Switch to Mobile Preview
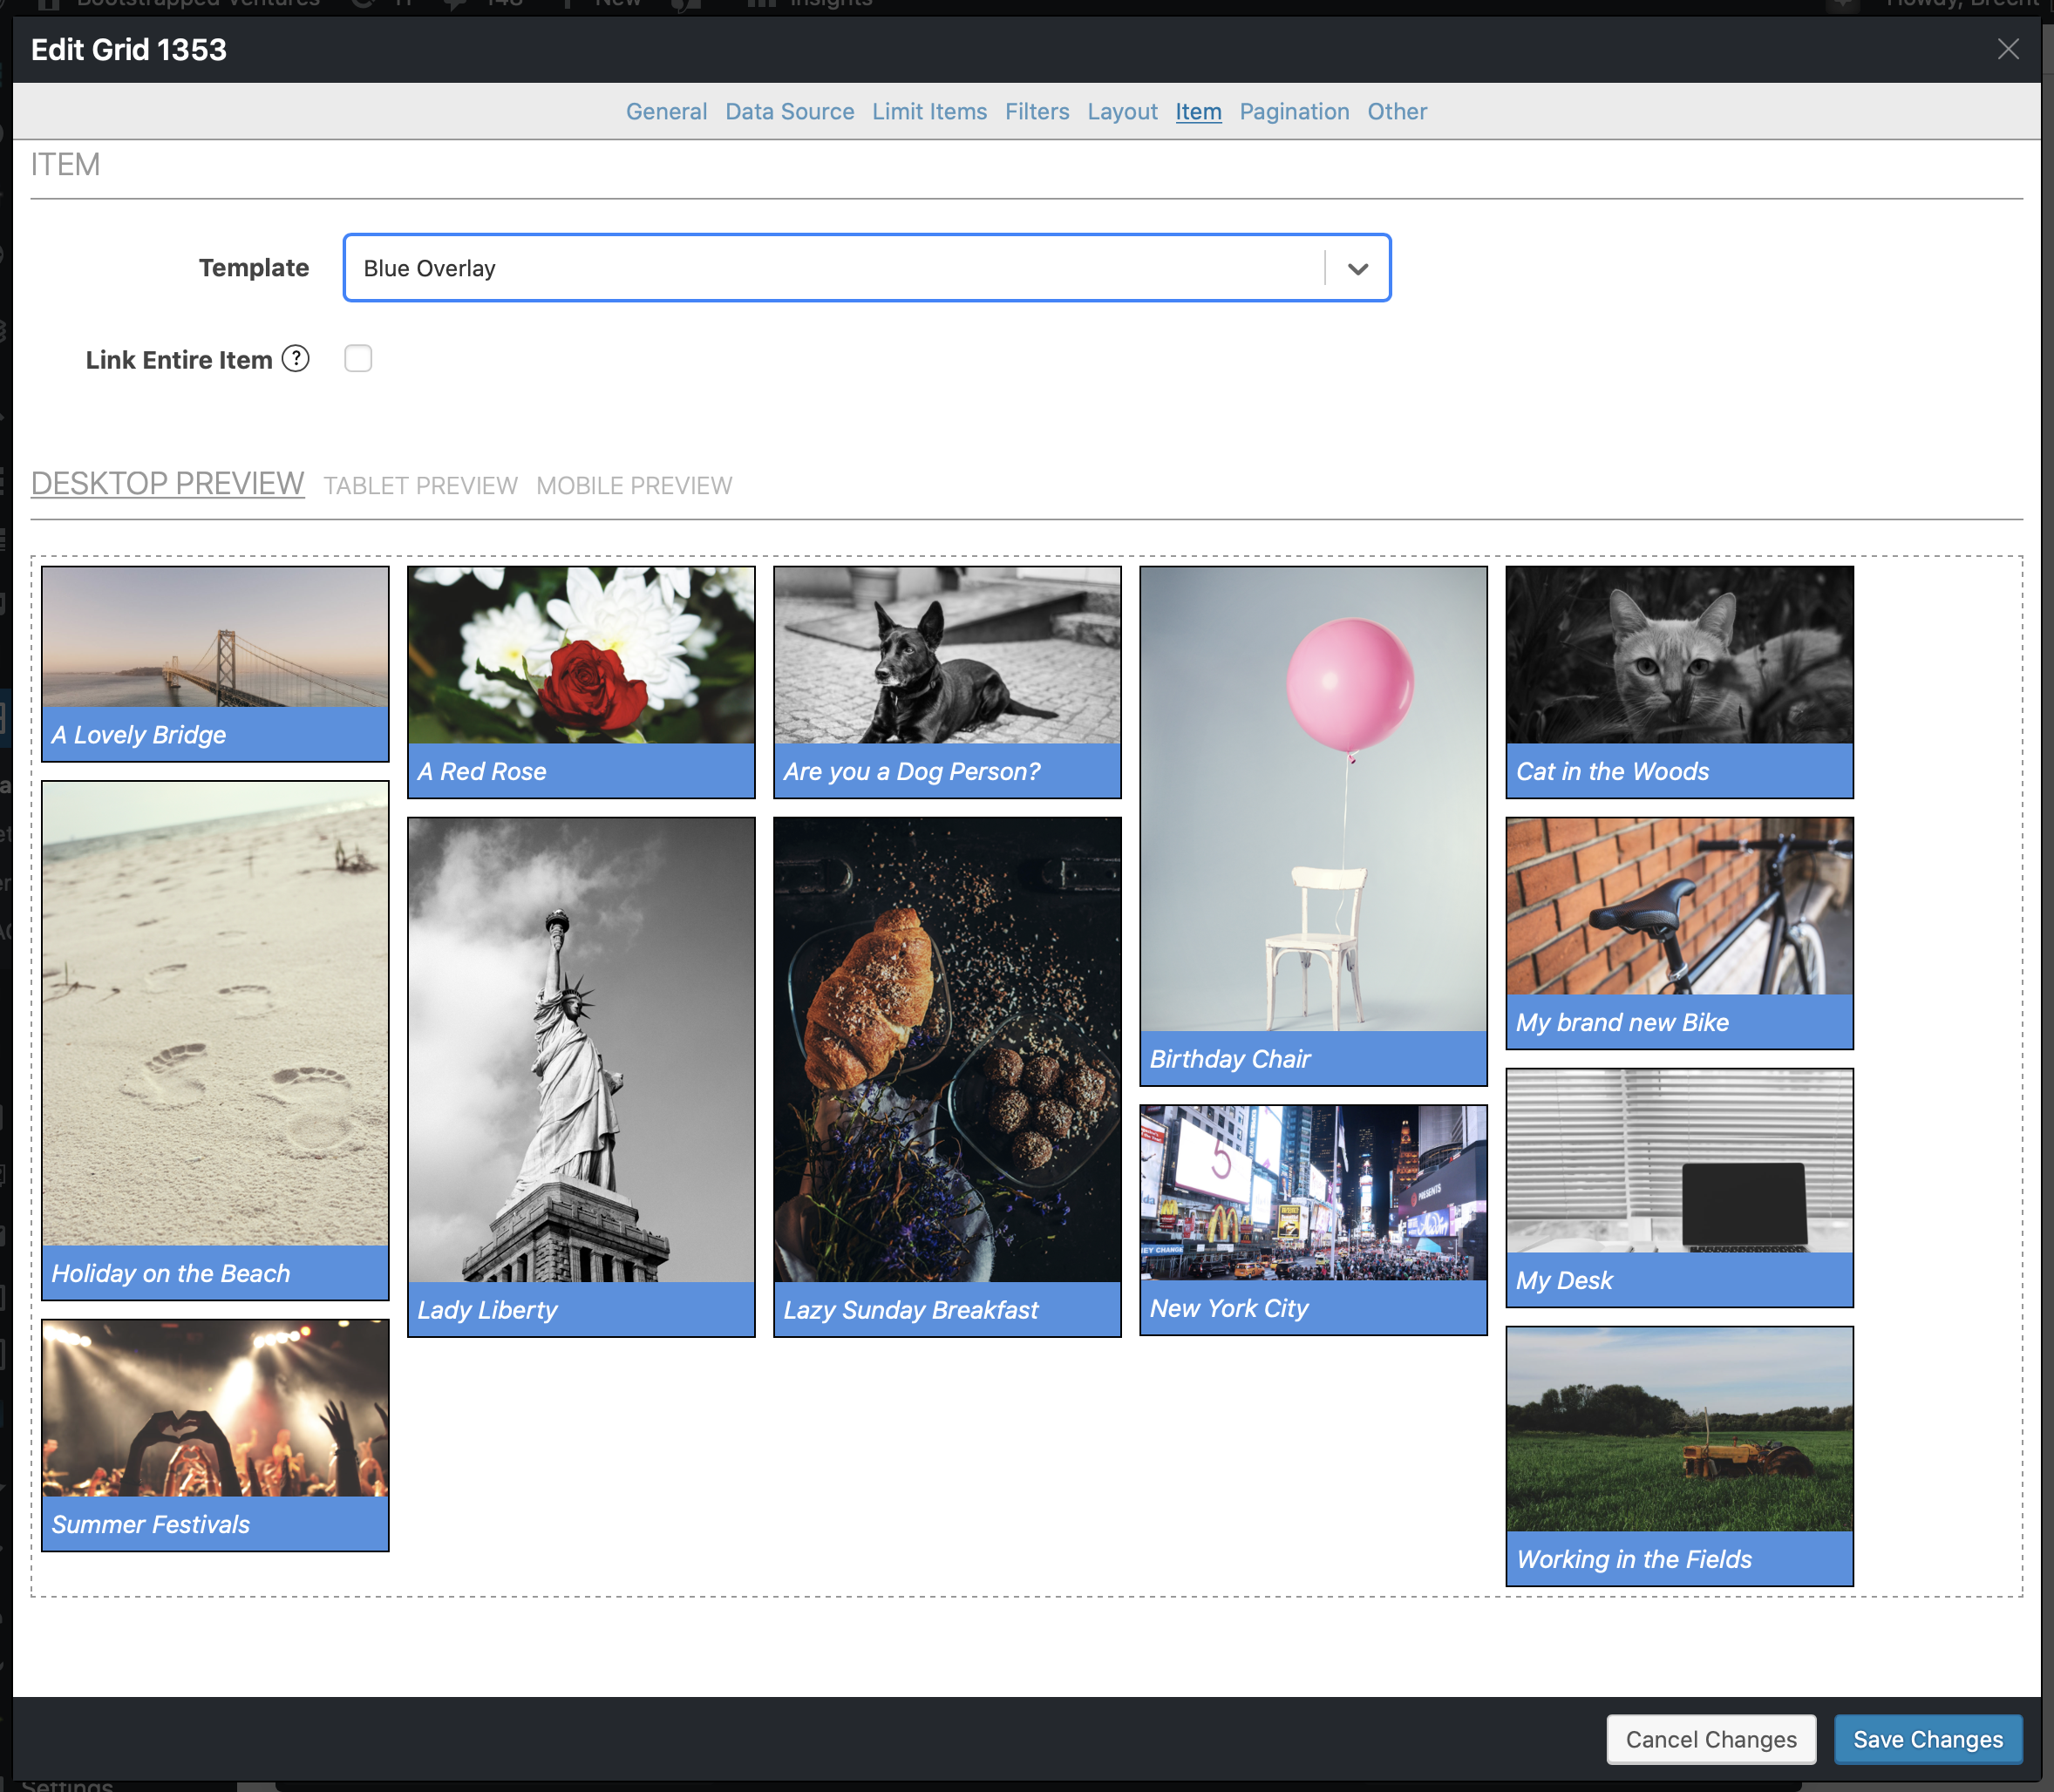 tap(634, 486)
